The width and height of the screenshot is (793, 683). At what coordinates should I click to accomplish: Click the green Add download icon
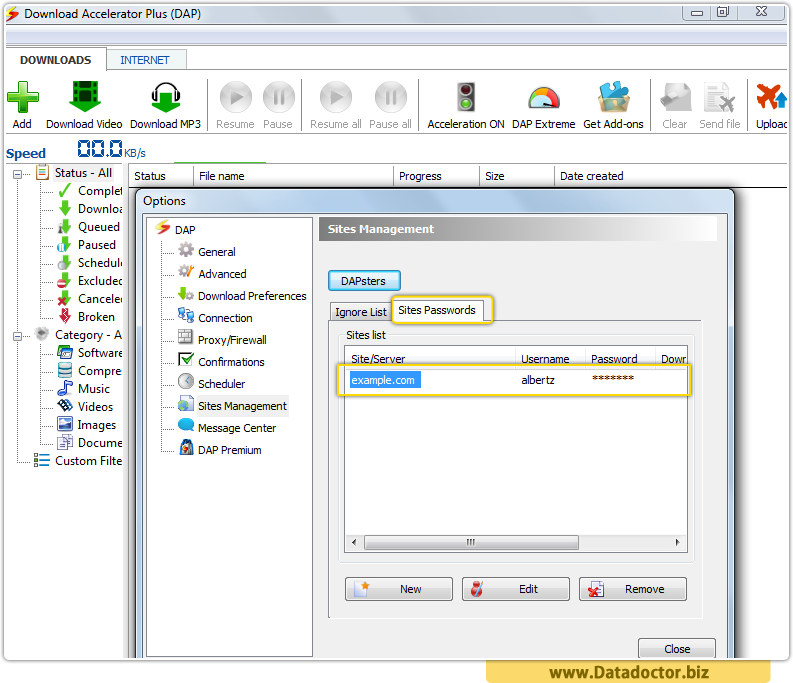pyautogui.click(x=22, y=97)
